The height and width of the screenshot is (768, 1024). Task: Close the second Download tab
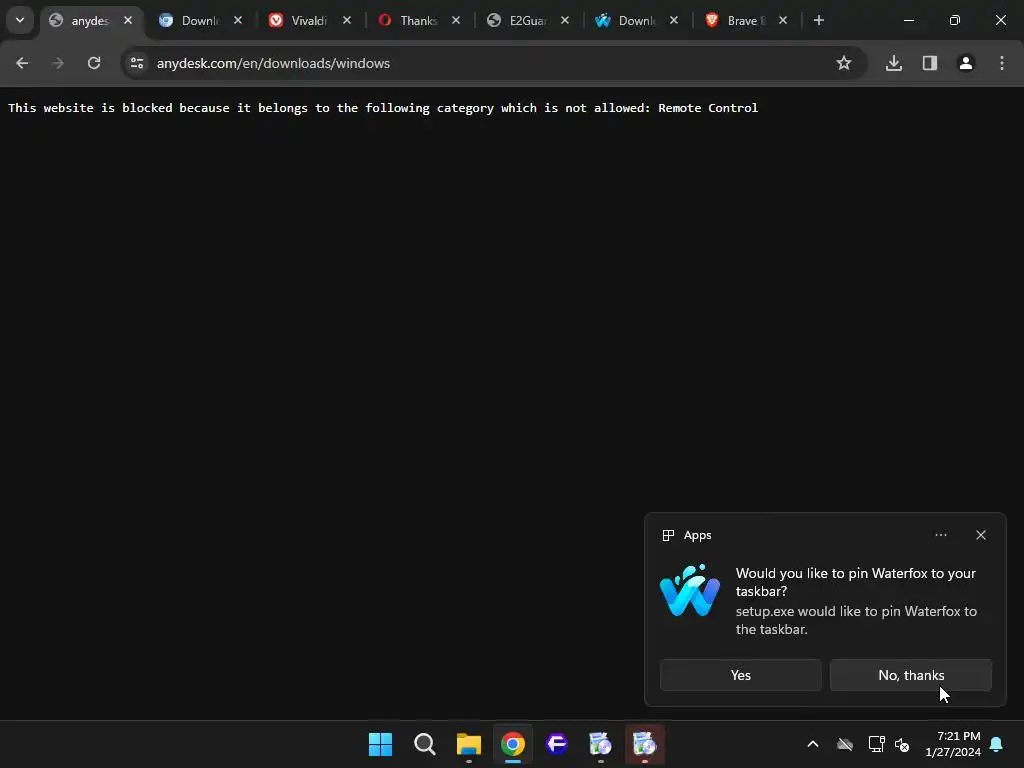(238, 21)
